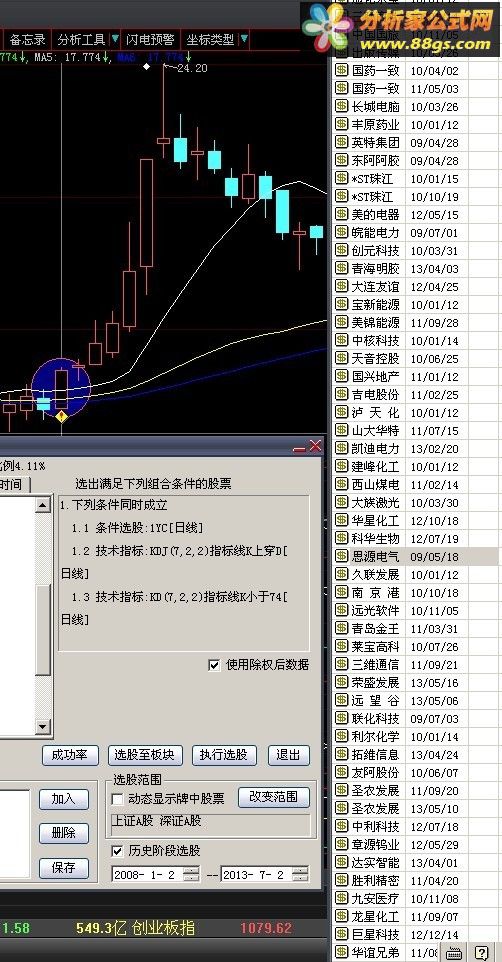
Task: Open the 备忘录 menu
Action: click(x=27, y=40)
